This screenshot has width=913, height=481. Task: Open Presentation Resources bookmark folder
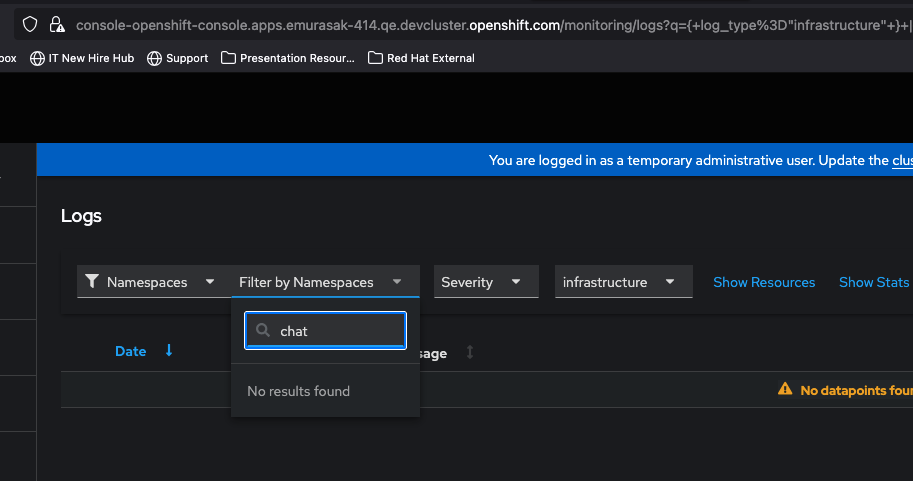(288, 58)
